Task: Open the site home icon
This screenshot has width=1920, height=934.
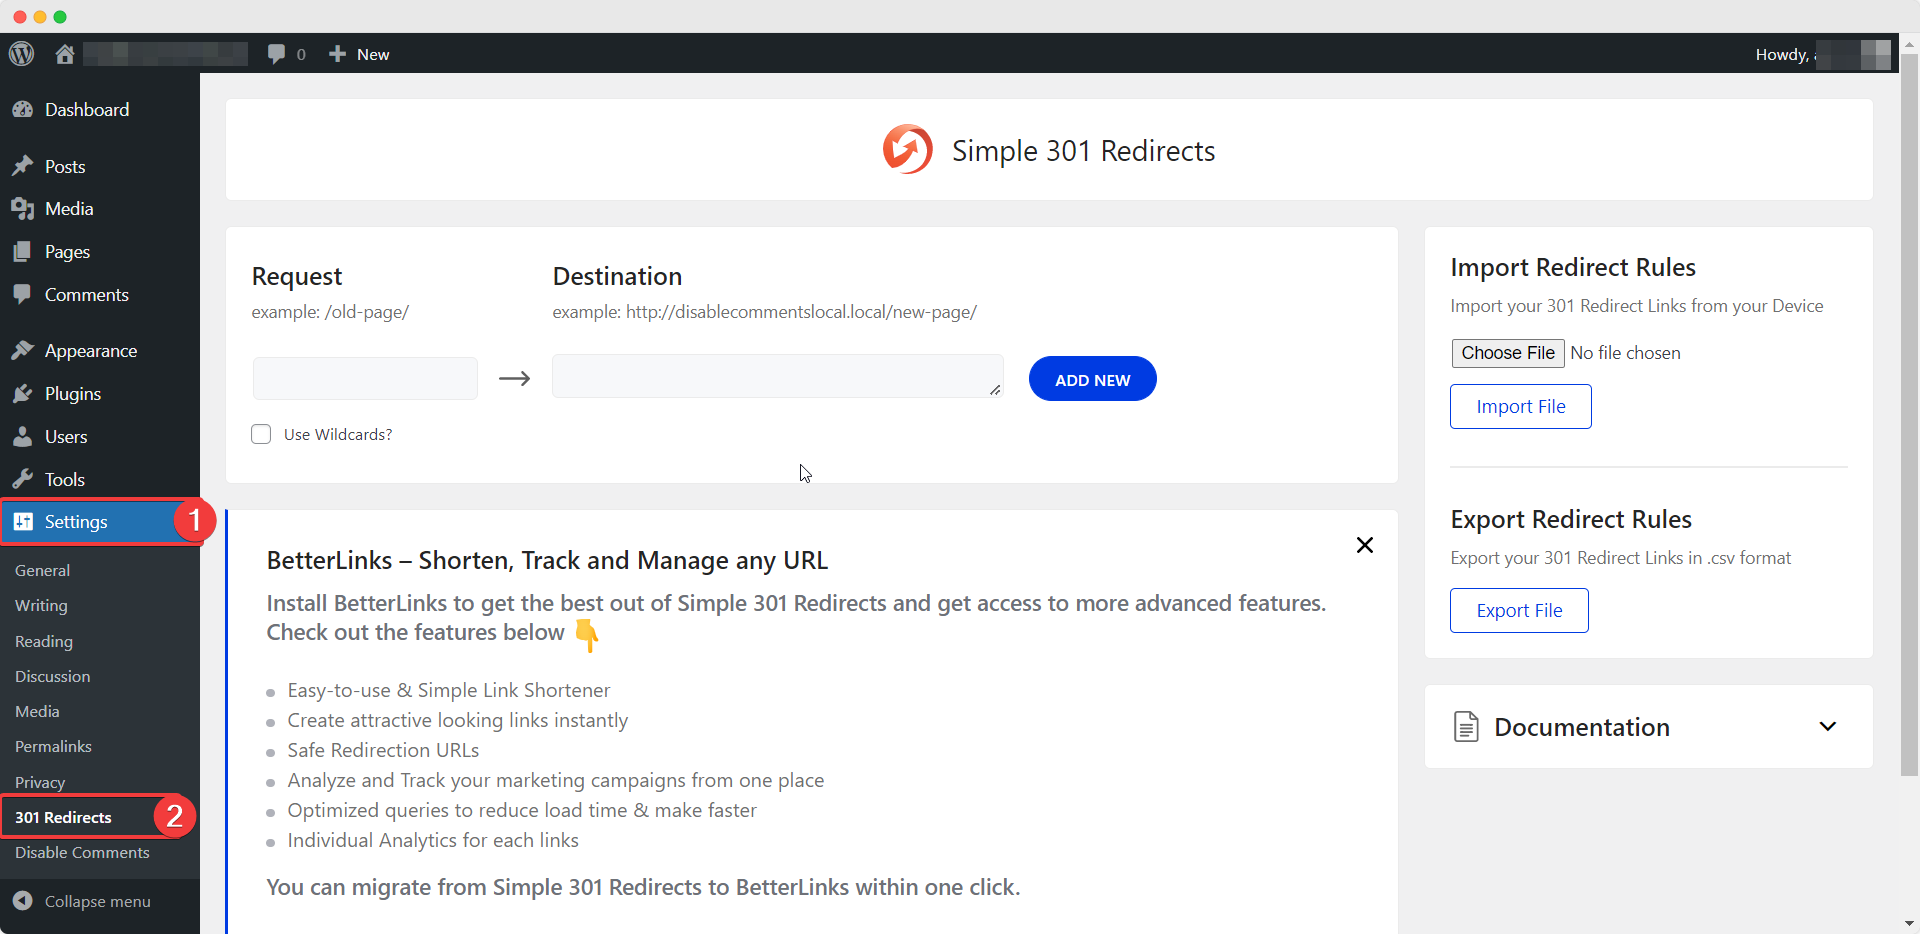Action: (65, 54)
